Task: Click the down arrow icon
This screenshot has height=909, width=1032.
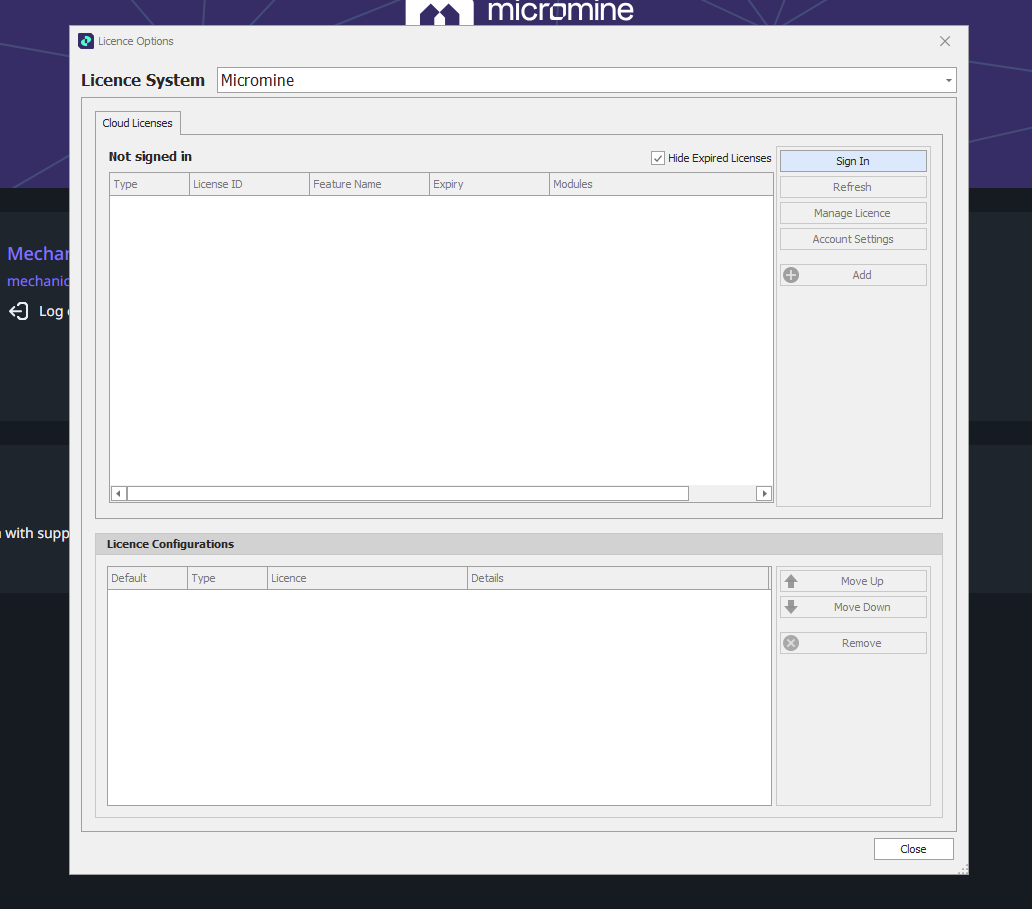Action: click(791, 607)
